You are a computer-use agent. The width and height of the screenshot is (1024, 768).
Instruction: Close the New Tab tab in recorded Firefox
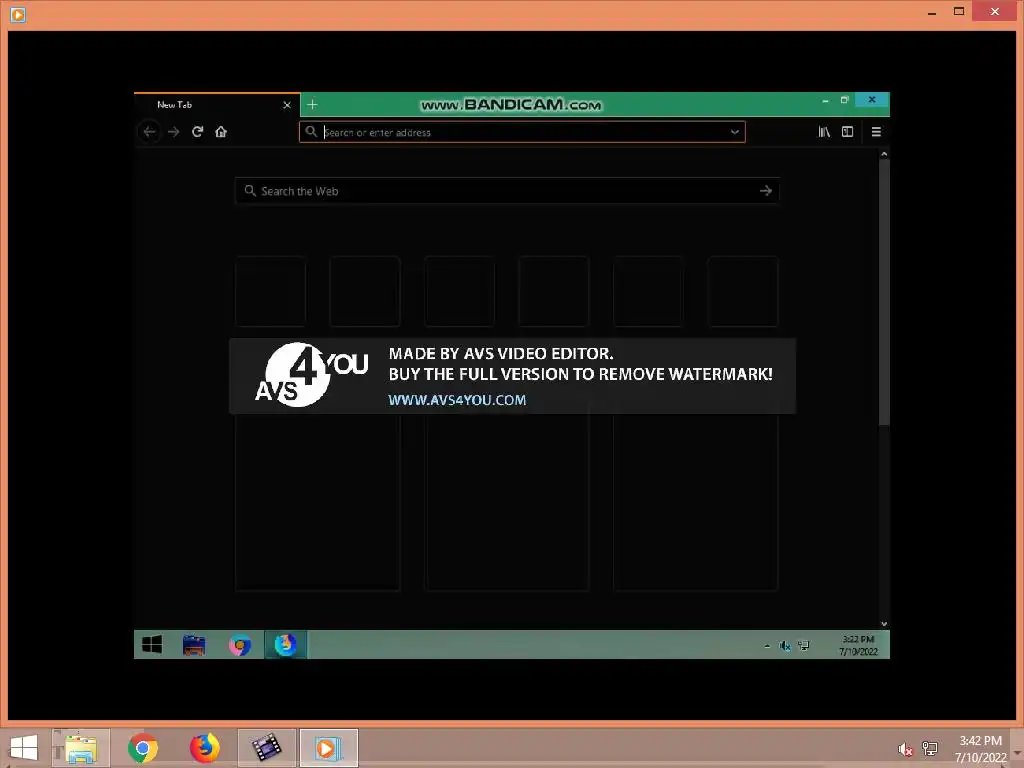[287, 105]
